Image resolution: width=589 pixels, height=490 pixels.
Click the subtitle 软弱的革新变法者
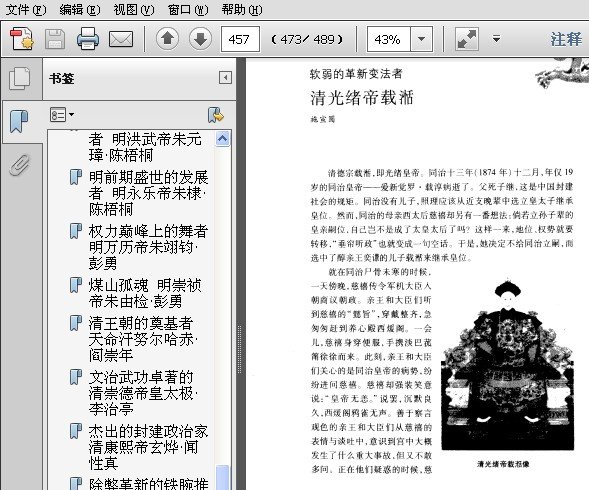coord(356,74)
